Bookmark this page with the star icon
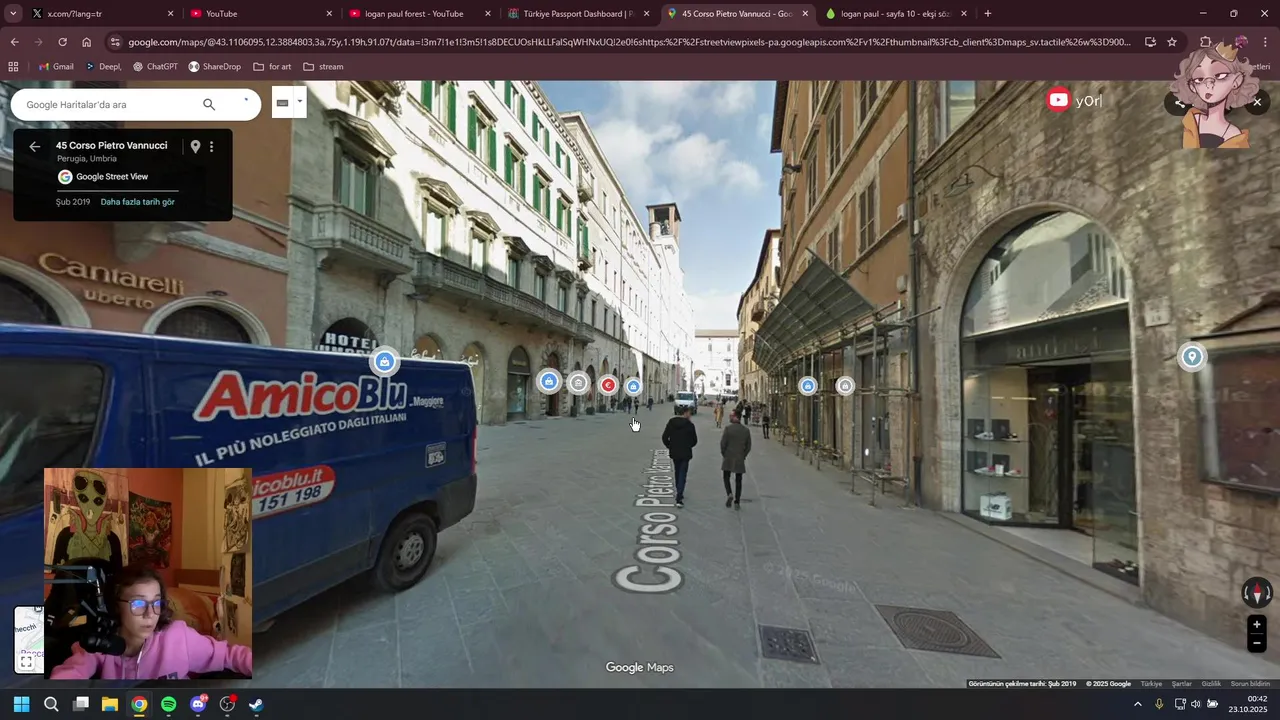Viewport: 1280px width, 720px height. click(x=1172, y=42)
